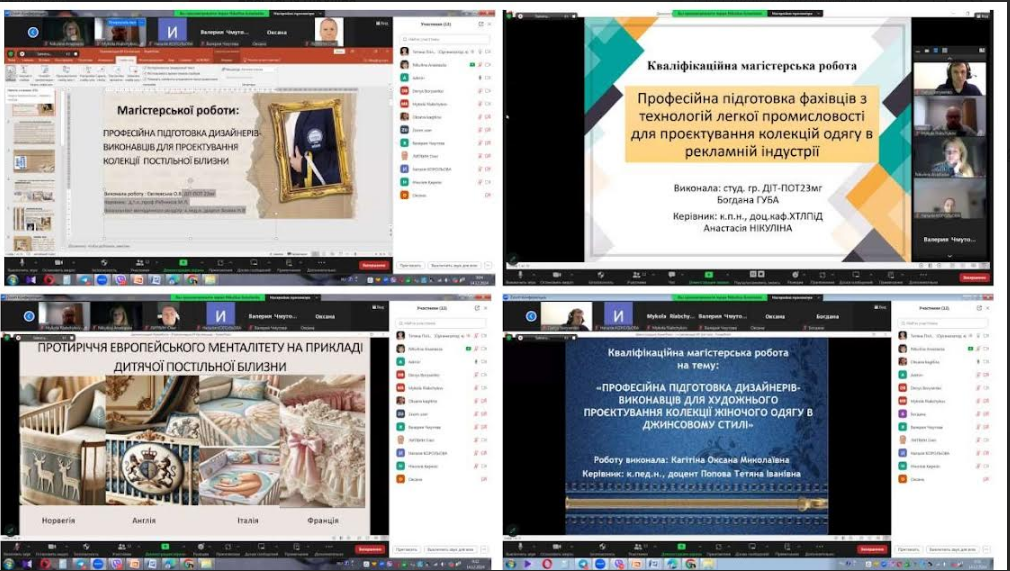Image resolution: width=1010 pixels, height=571 pixels.
Task: Click Share Screen icon in denim style slide window
Action: (x=681, y=547)
